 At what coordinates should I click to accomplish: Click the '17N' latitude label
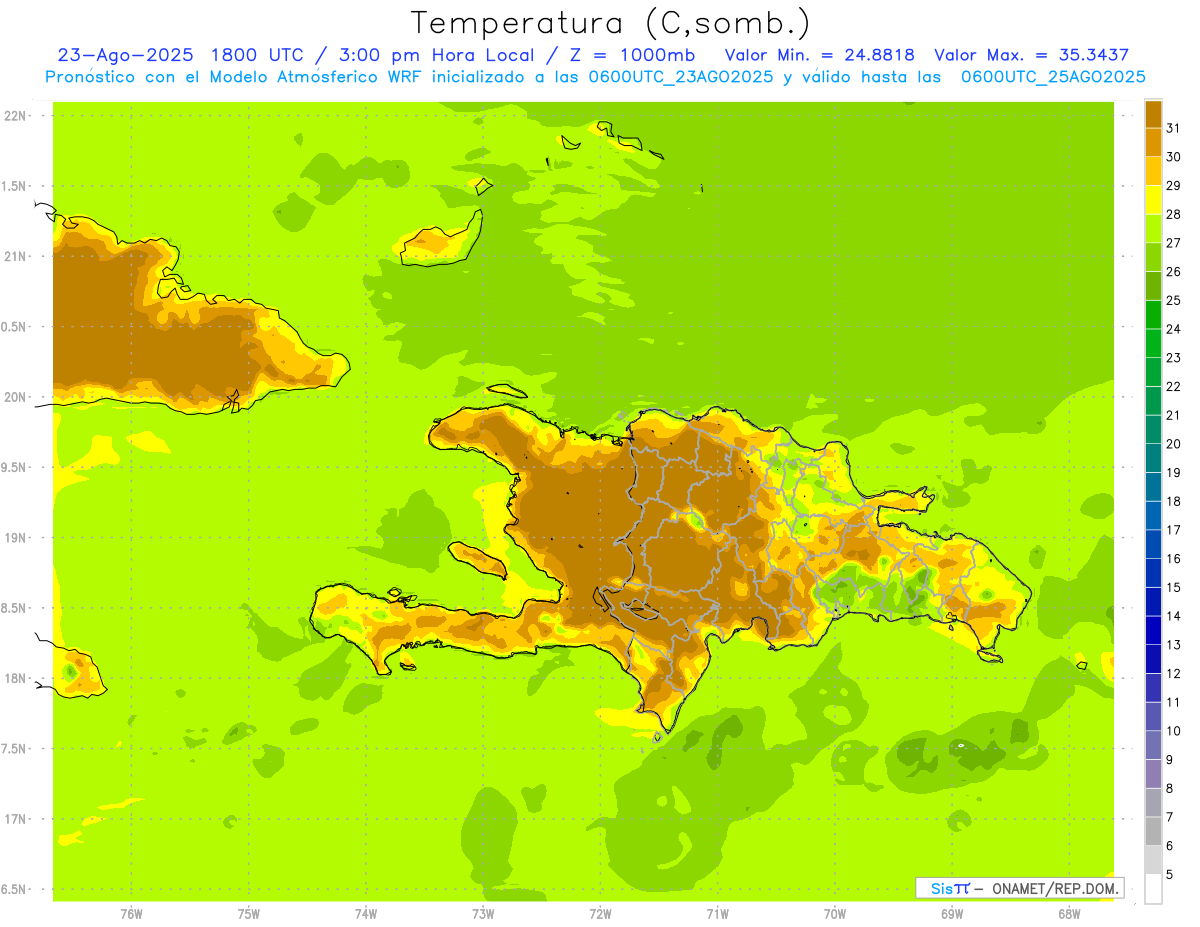[x=15, y=819]
